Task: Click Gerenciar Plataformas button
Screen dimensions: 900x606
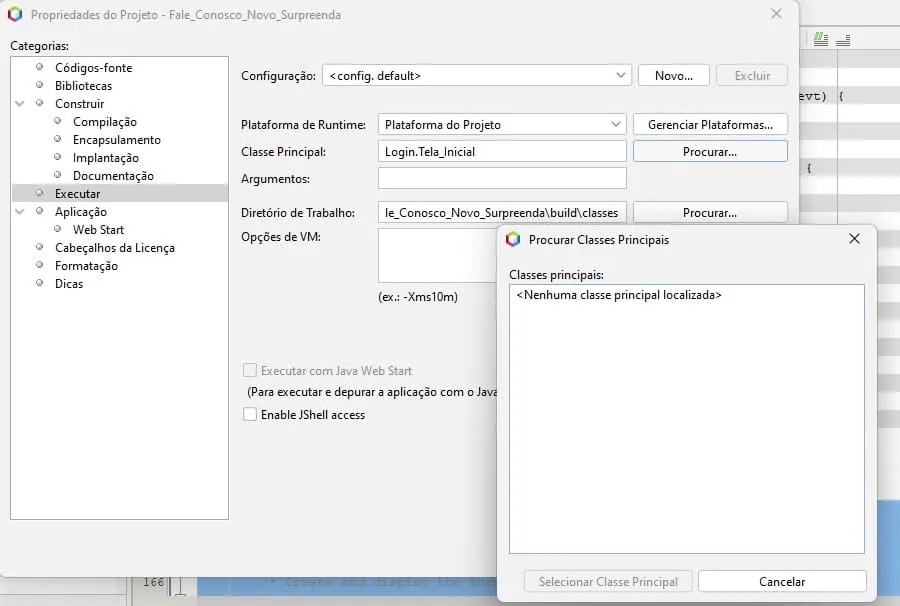Action: (710, 125)
